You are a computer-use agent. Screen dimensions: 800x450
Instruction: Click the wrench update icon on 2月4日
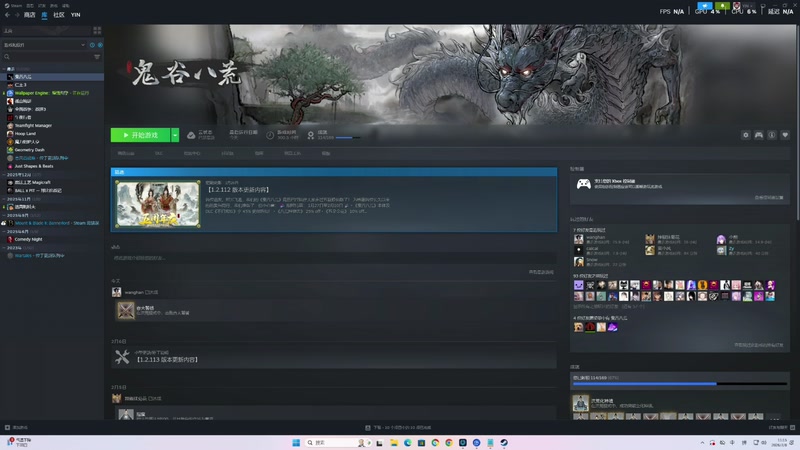pyautogui.click(x=122, y=357)
